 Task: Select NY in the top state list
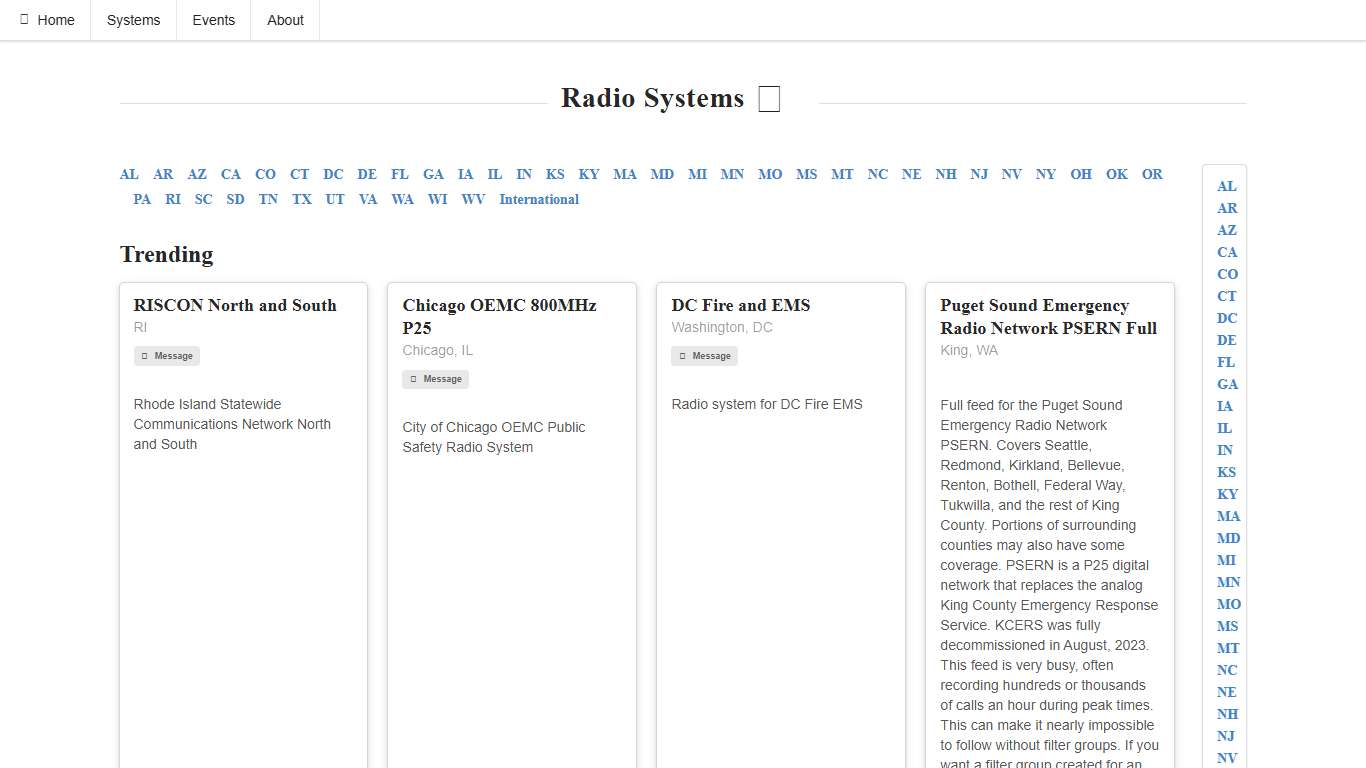point(1046,174)
